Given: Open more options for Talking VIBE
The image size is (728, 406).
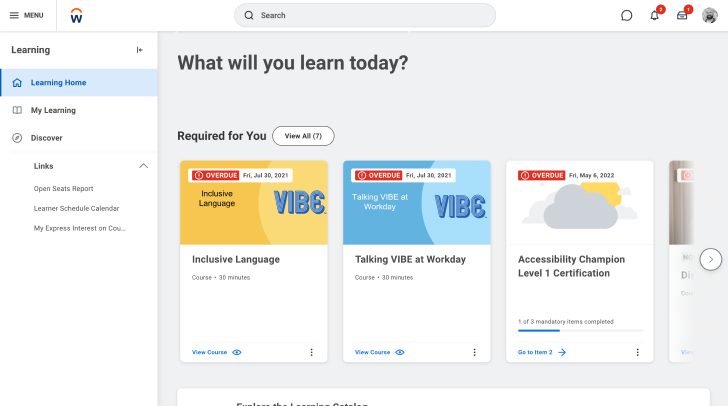Looking at the screenshot, I should click(x=474, y=352).
